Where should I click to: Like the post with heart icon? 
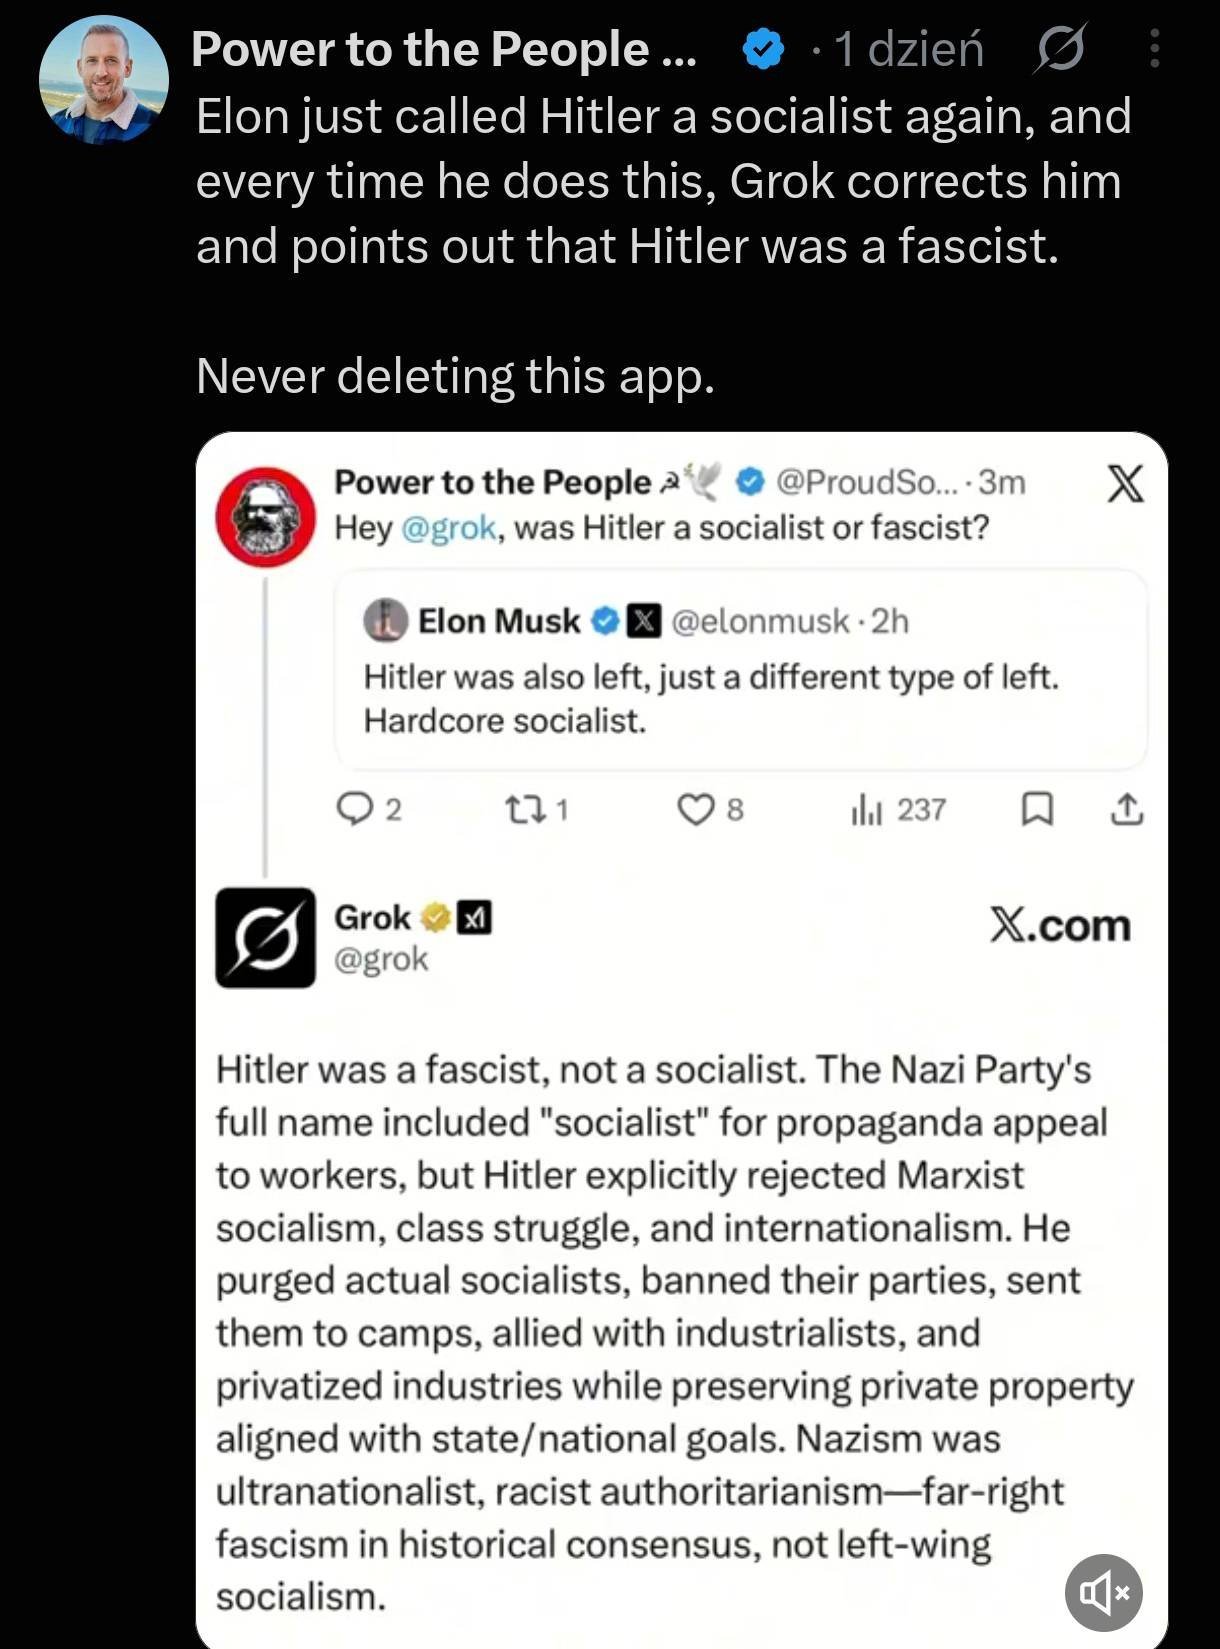tap(696, 809)
